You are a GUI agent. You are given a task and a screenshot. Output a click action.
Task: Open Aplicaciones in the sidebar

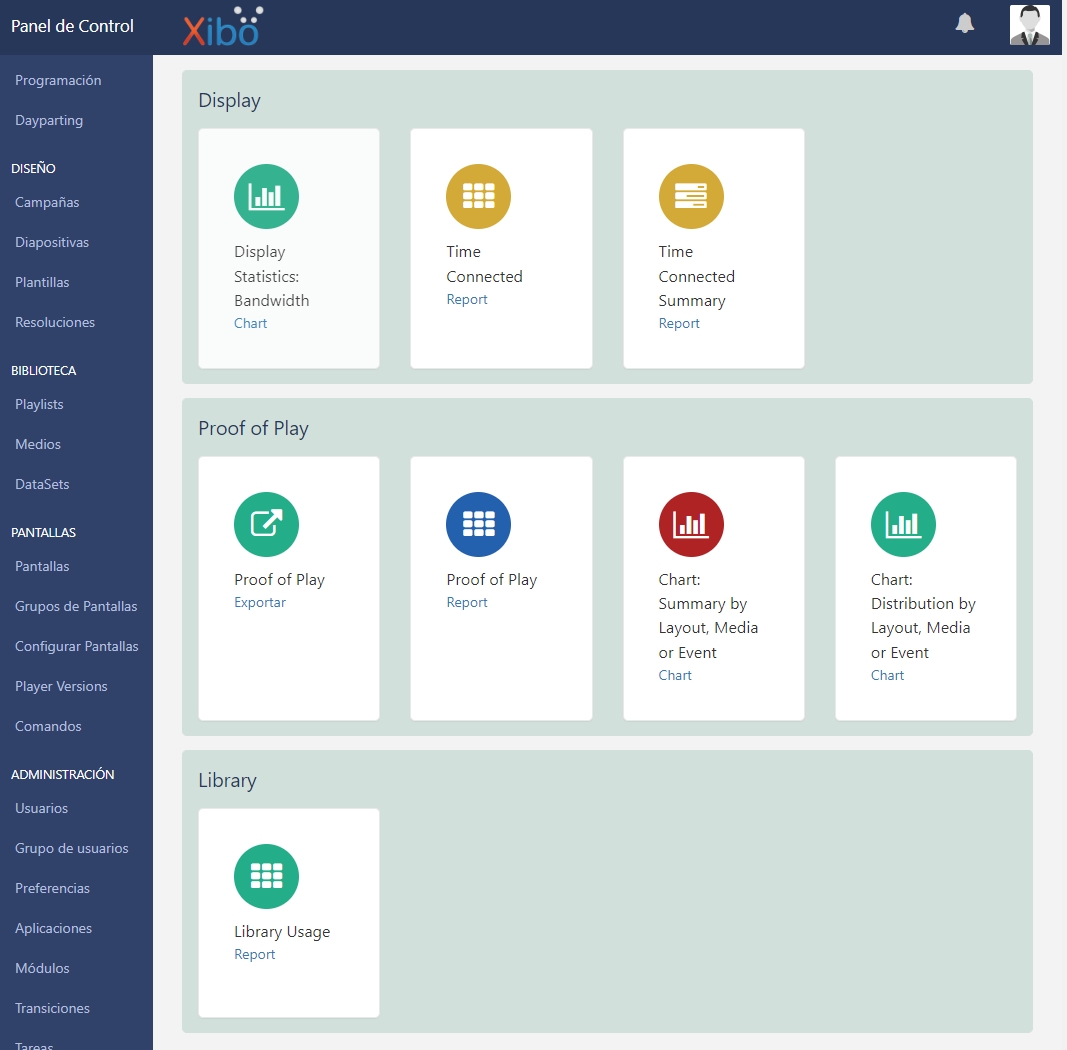point(53,929)
